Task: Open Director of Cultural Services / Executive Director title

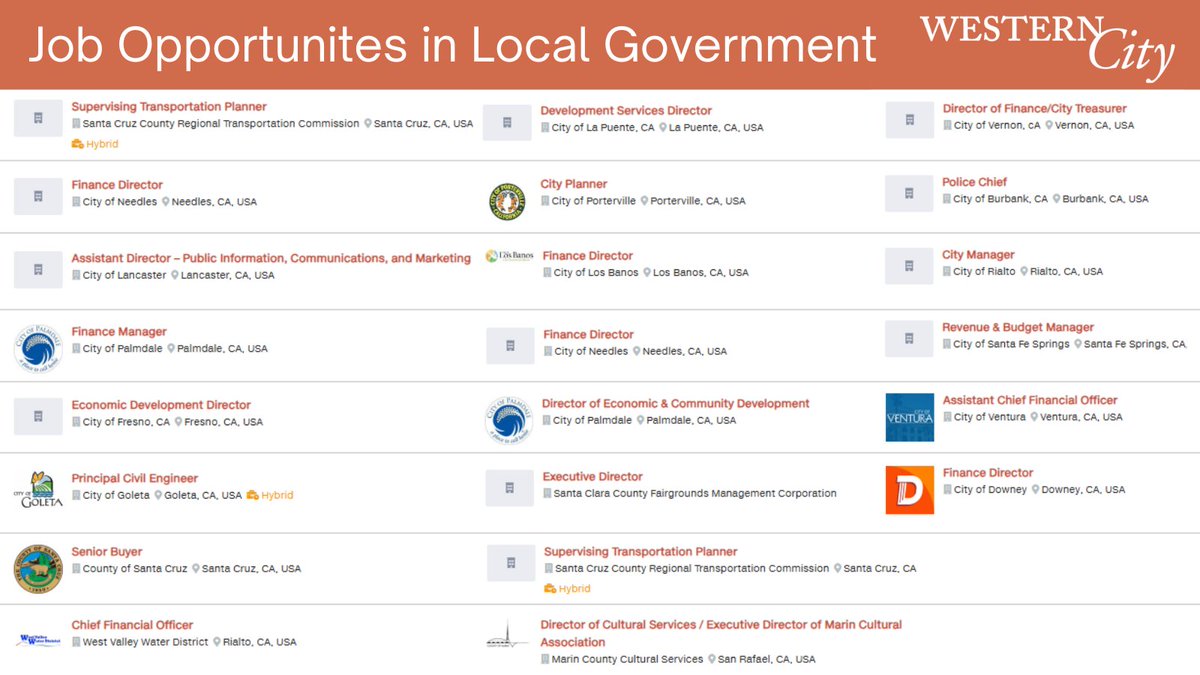Action: (721, 633)
